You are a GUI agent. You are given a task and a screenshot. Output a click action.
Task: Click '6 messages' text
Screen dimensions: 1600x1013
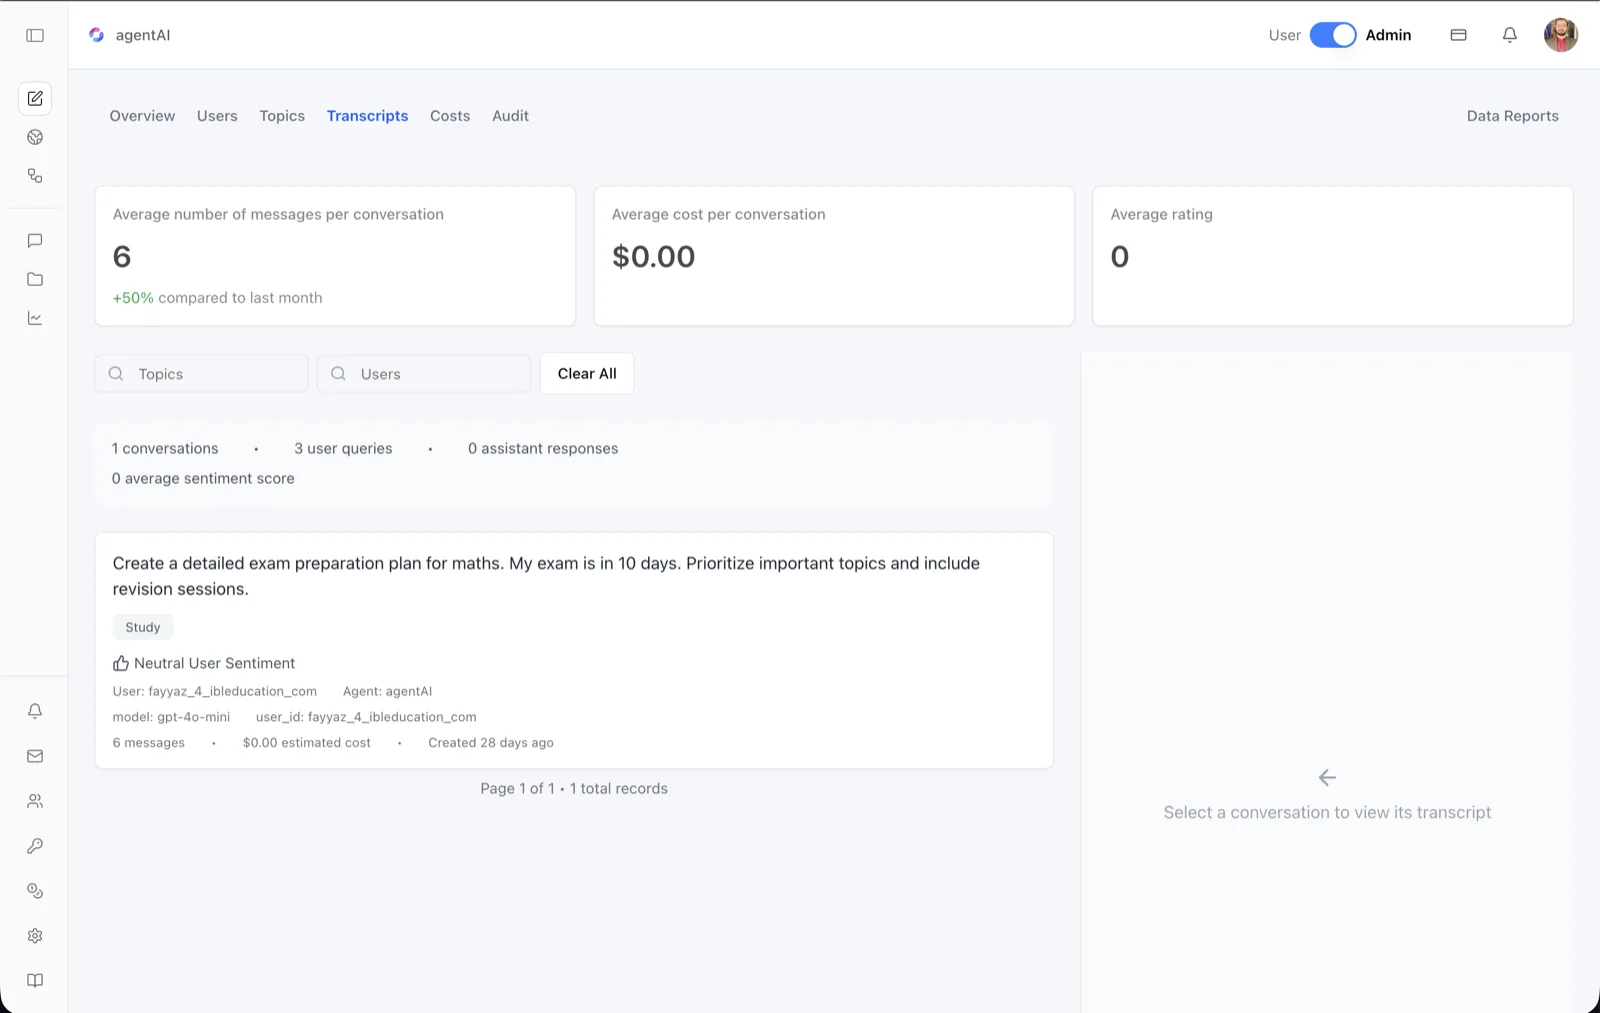pyautogui.click(x=149, y=743)
